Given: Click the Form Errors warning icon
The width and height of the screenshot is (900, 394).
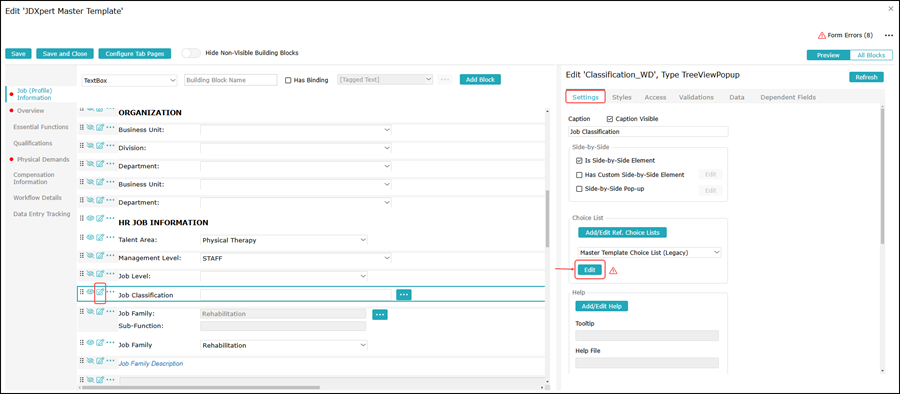Looking at the screenshot, I should [822, 36].
